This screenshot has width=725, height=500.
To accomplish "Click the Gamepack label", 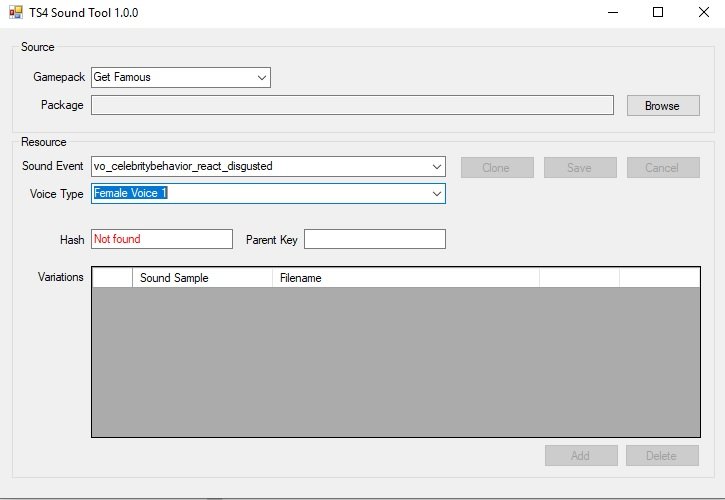I will pyautogui.click(x=59, y=77).
